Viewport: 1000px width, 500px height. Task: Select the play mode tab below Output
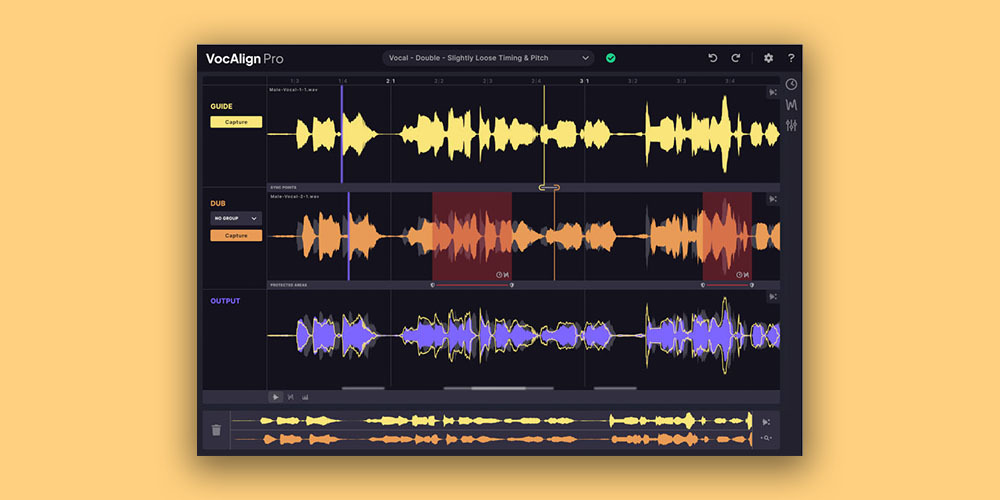point(276,397)
